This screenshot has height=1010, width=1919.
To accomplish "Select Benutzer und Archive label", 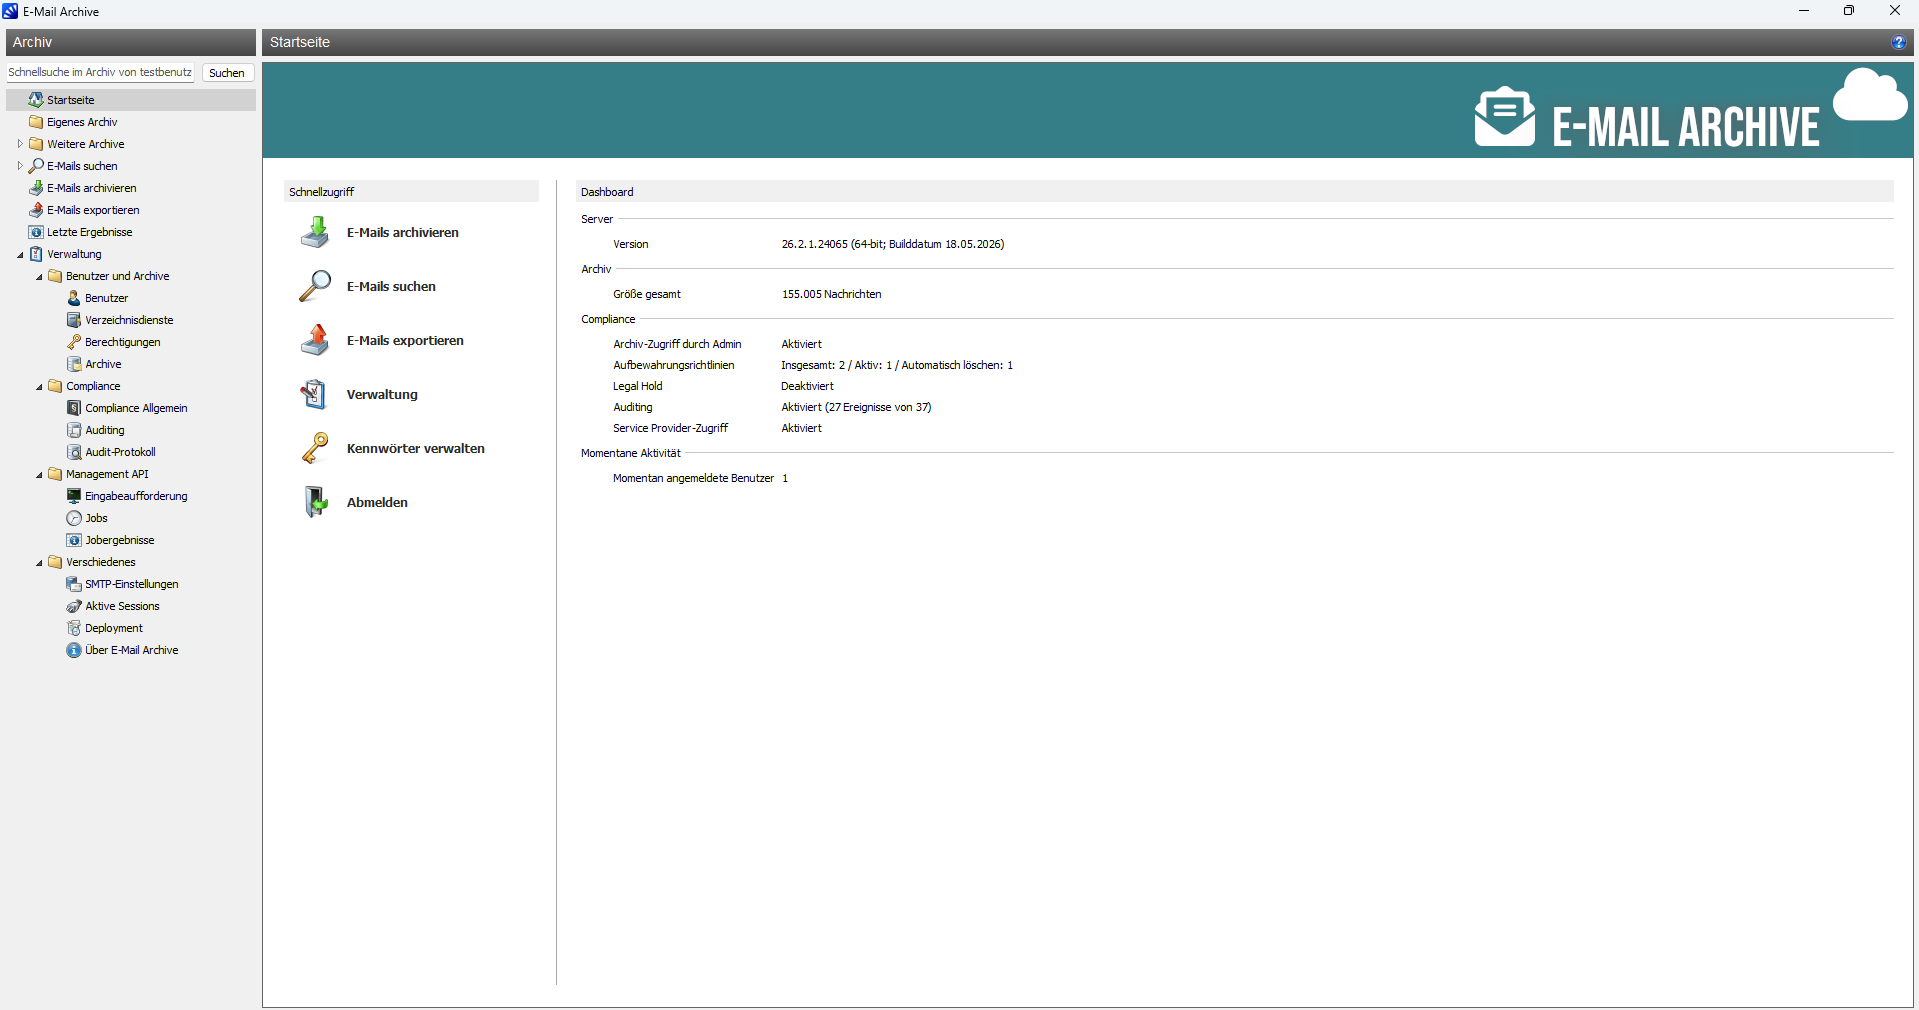I will tap(117, 276).
